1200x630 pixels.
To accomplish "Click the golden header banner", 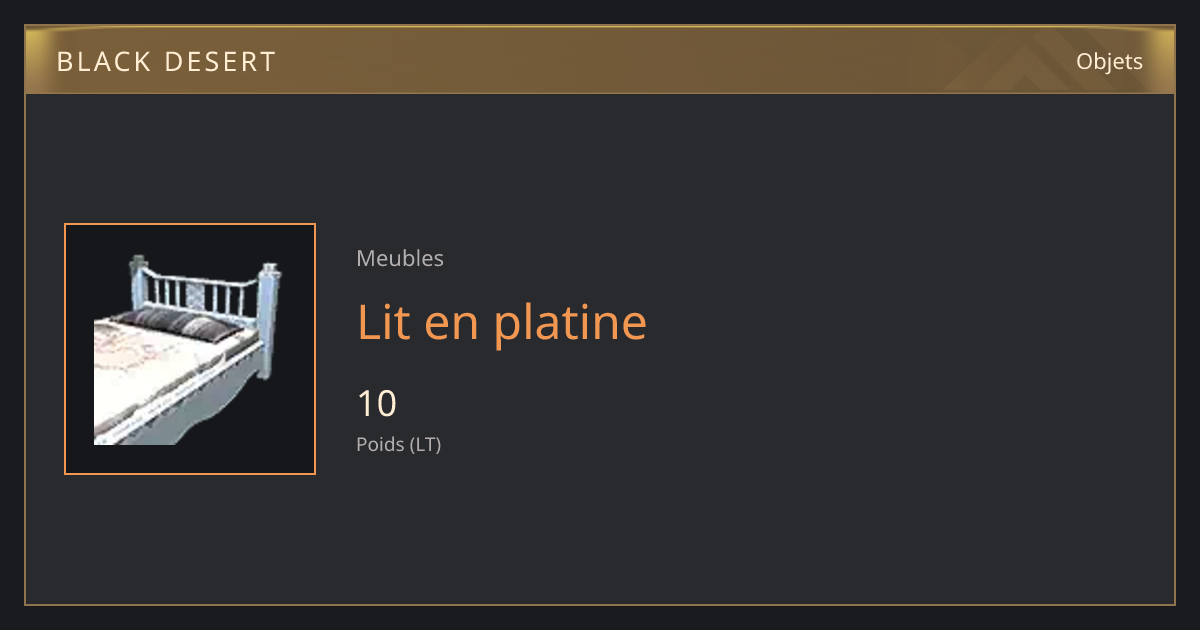I will click(600, 61).
